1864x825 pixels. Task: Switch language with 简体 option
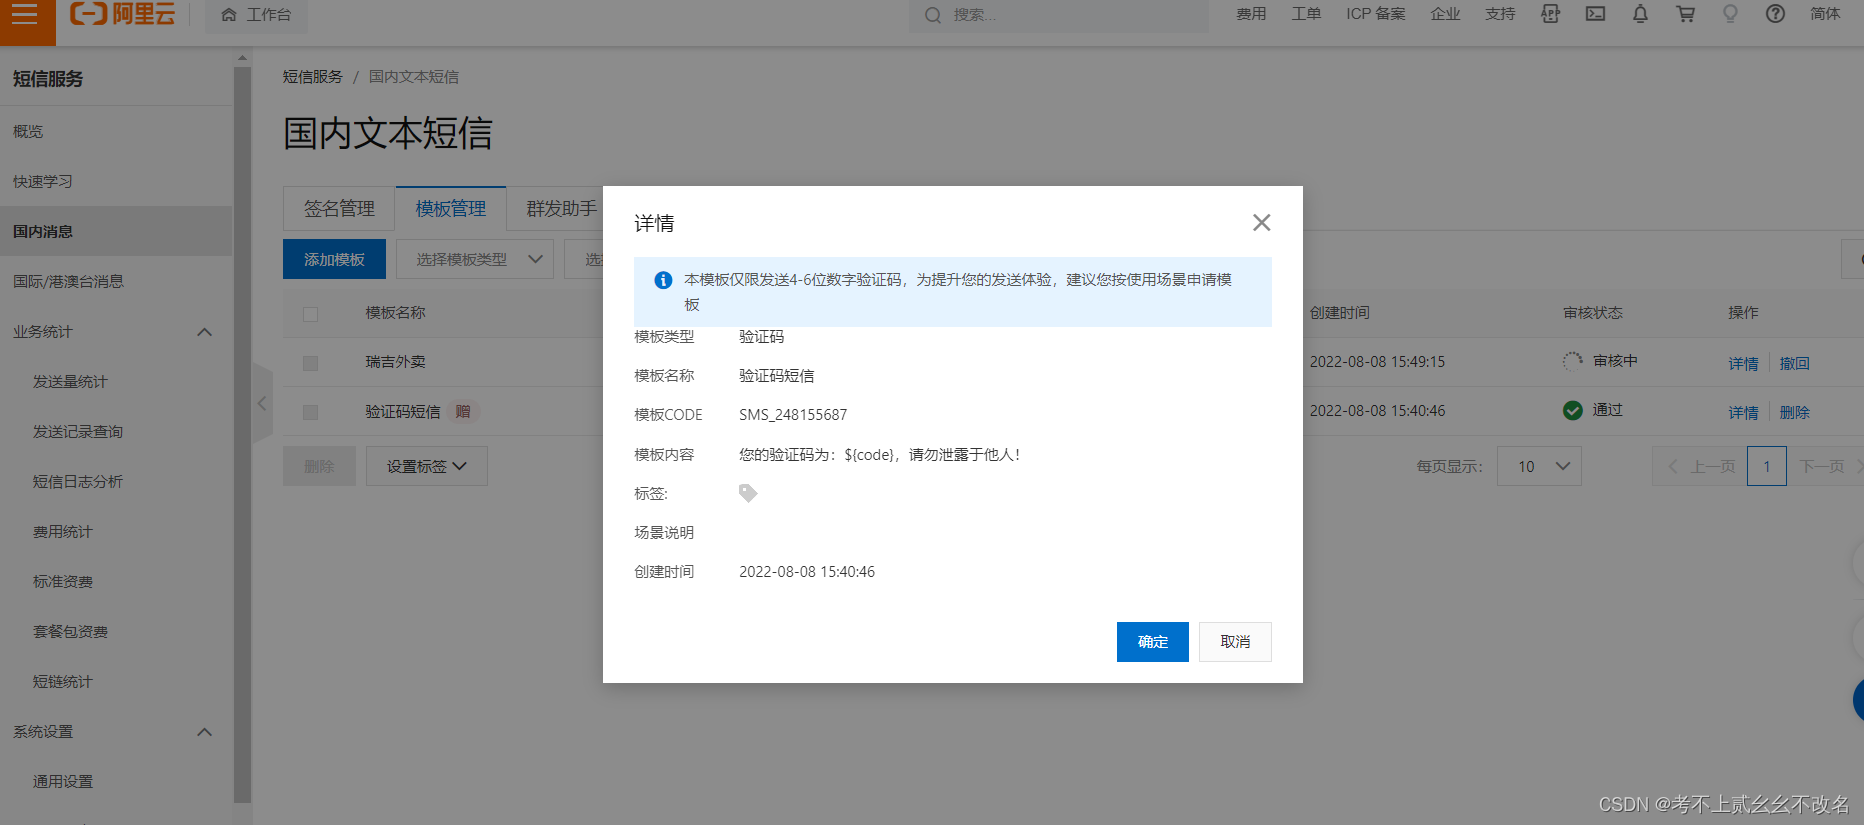(x=1825, y=14)
